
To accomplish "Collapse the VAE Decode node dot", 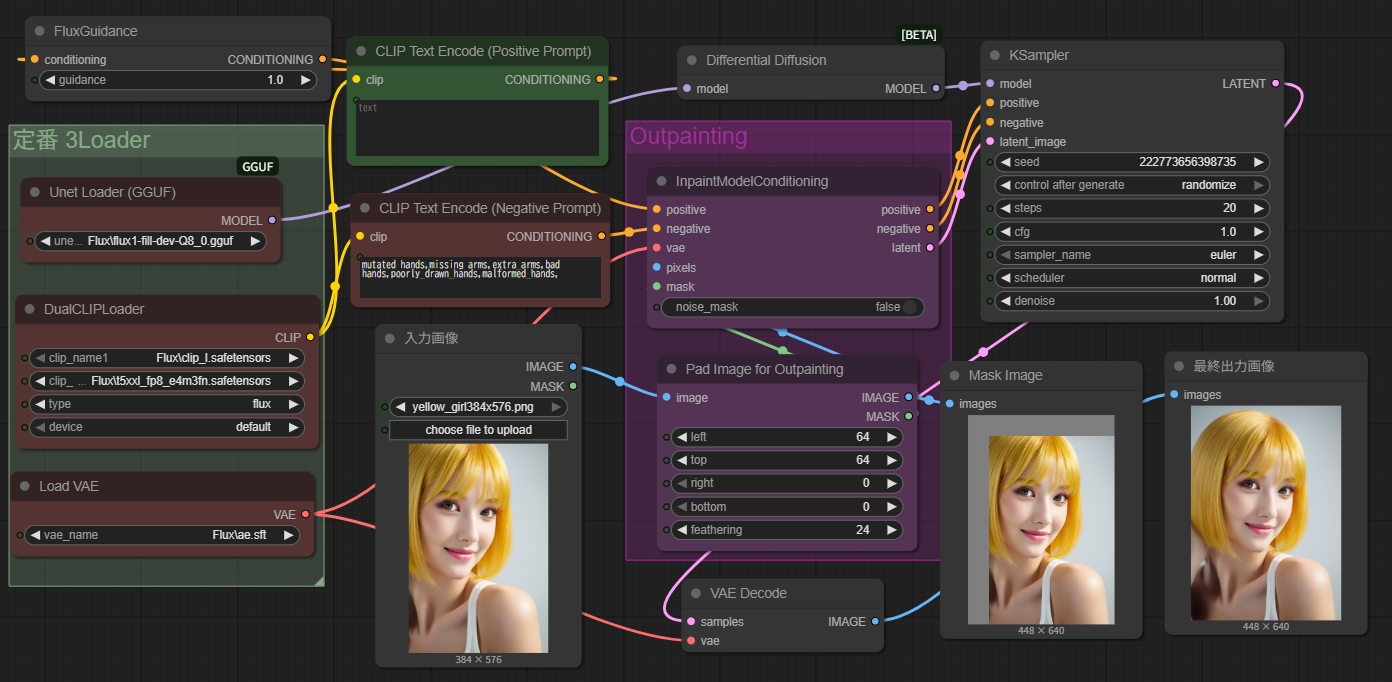I will pyautogui.click(x=696, y=593).
